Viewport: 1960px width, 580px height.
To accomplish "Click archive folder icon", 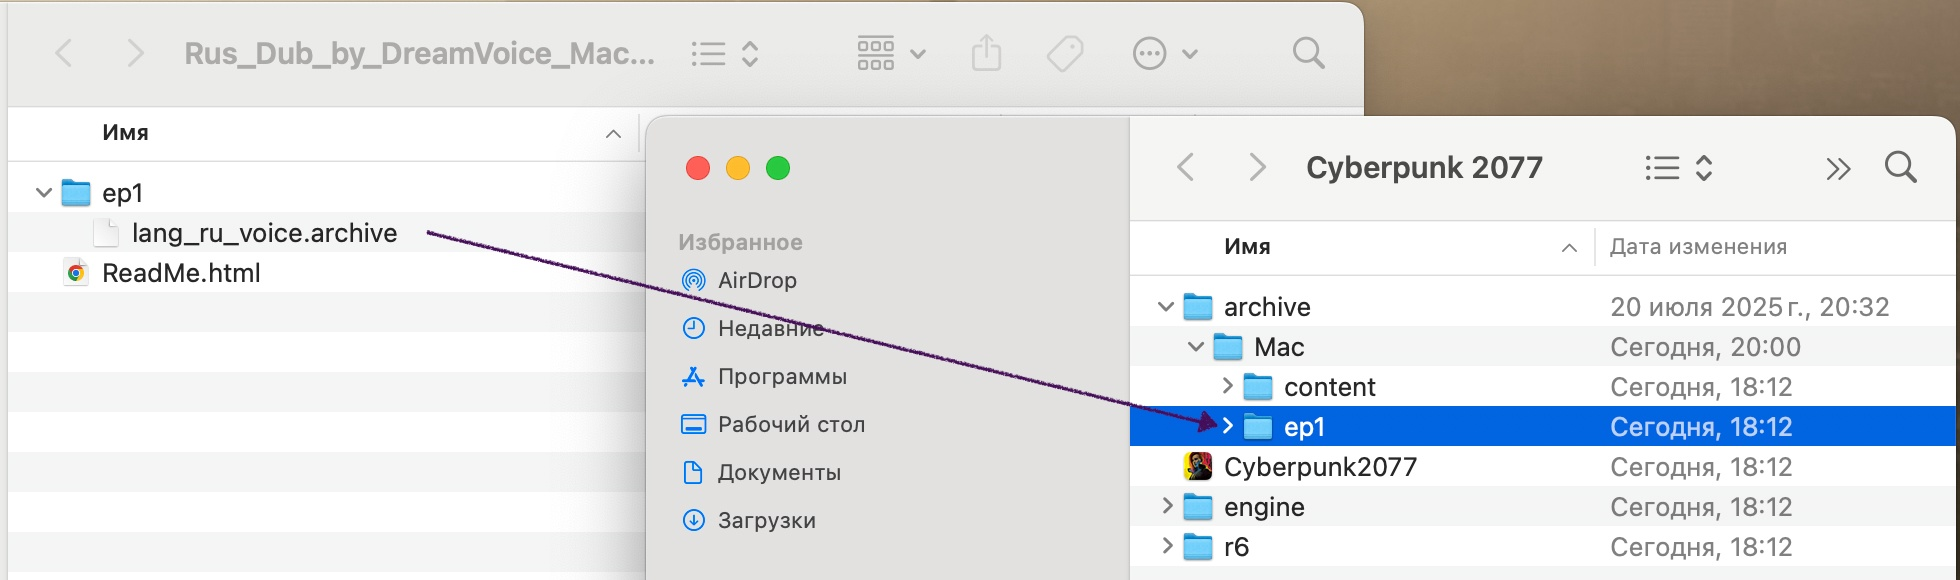I will point(1198,306).
